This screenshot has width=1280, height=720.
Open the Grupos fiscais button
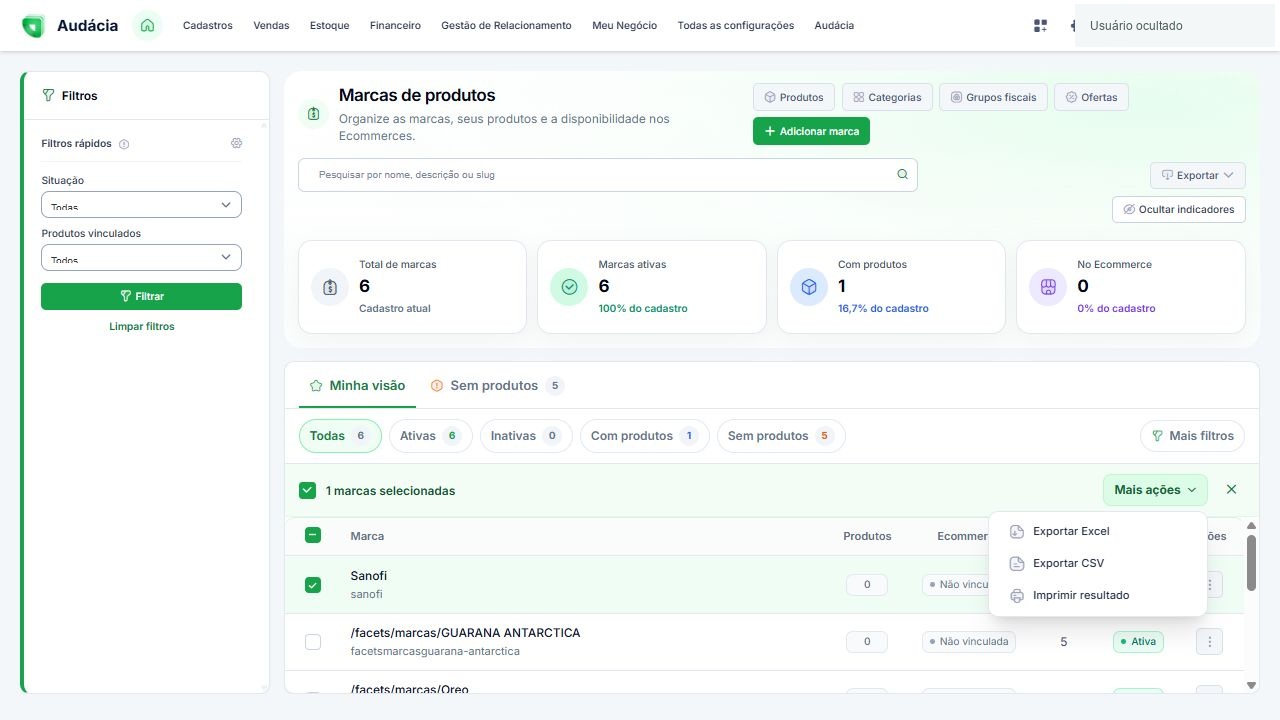994,97
